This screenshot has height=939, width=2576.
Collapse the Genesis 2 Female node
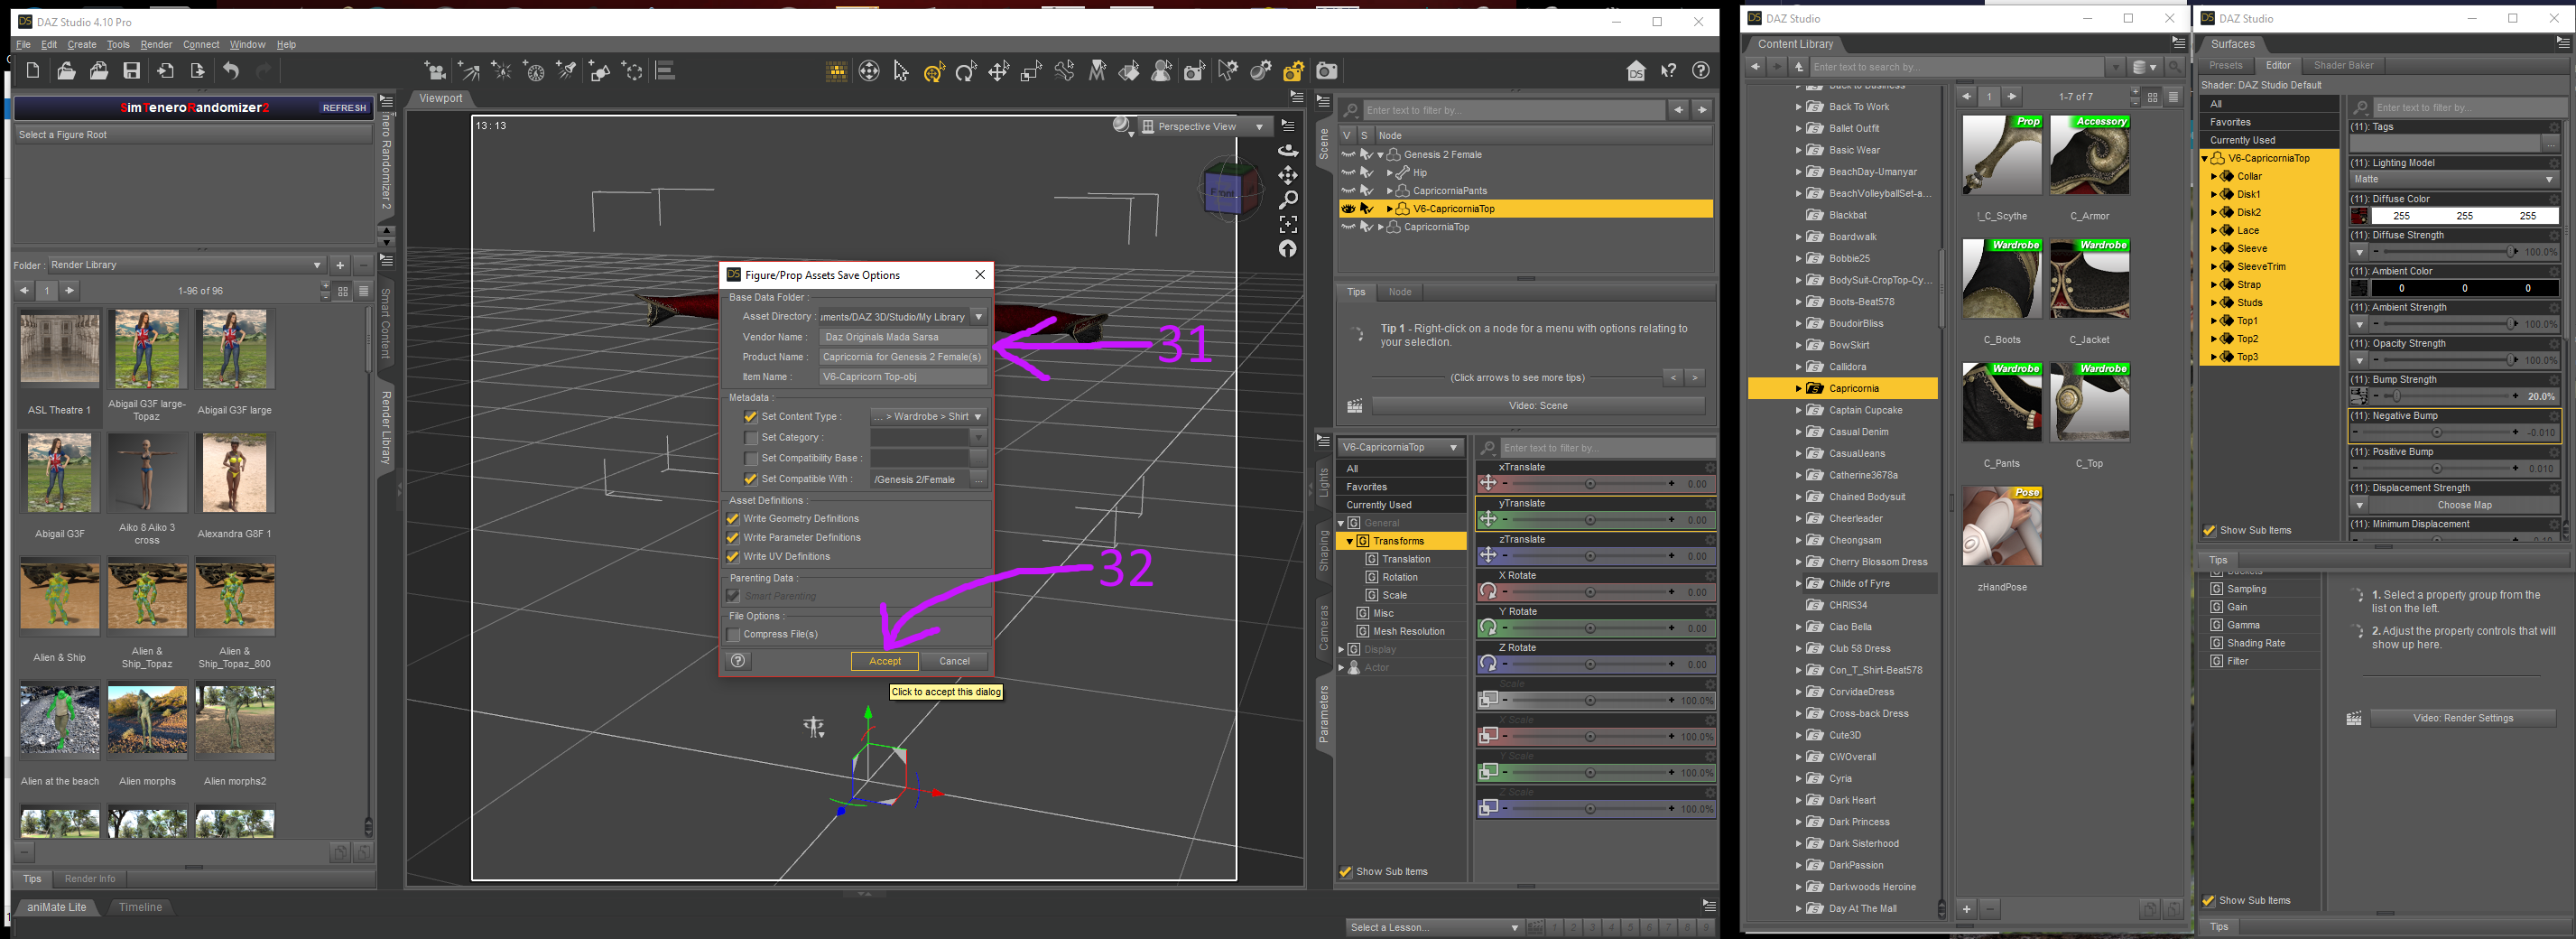tap(1381, 155)
